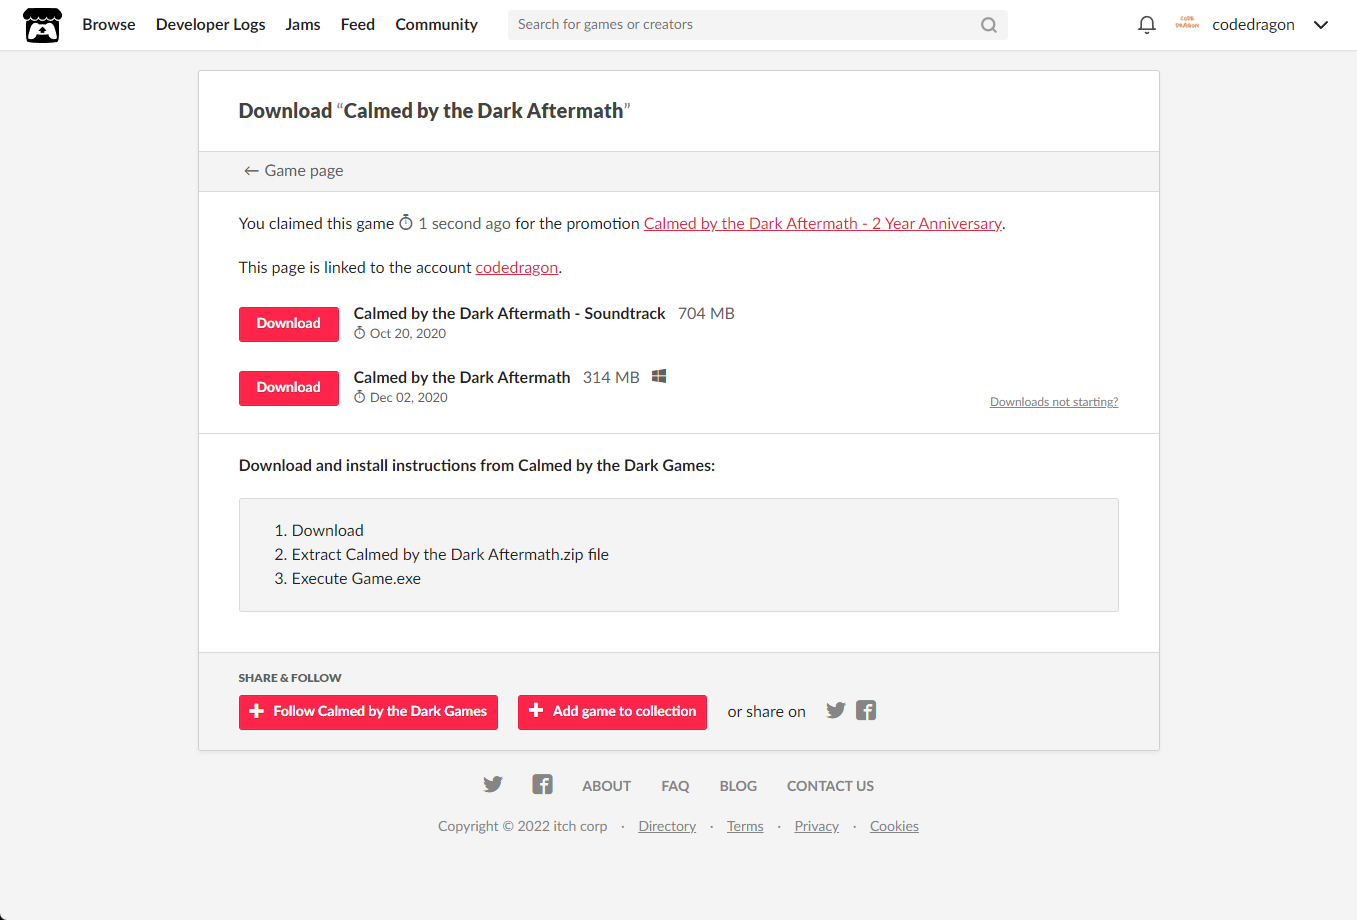Open the FAQ footer link
Screen dimensions: 1357x920
675,786
